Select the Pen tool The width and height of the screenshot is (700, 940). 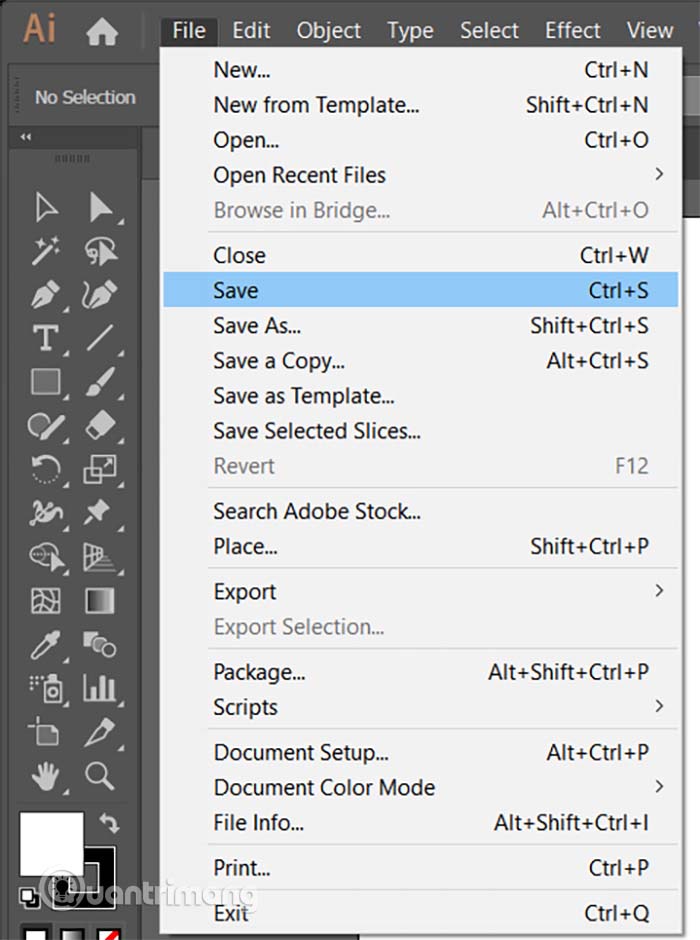coord(46,294)
